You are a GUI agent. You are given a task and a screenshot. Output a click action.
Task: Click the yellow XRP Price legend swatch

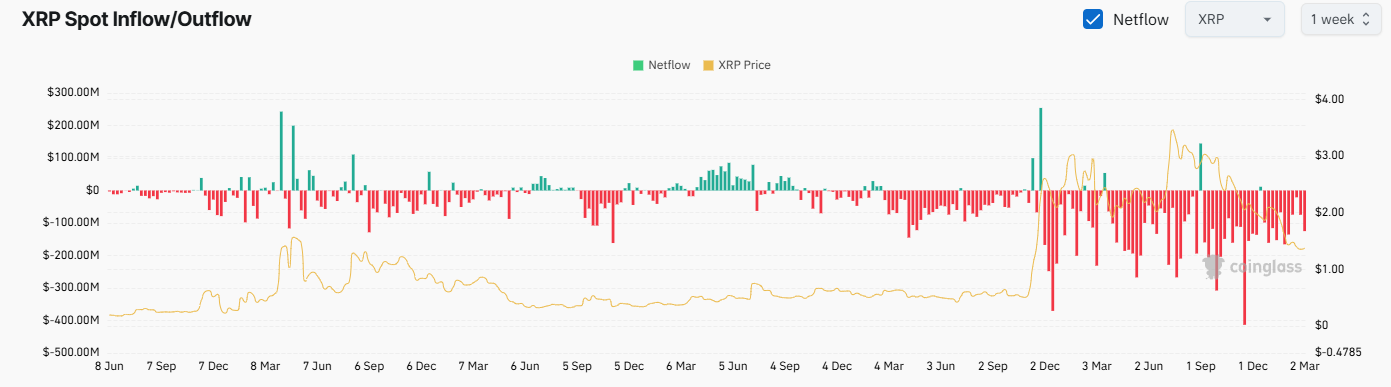[x=709, y=65]
